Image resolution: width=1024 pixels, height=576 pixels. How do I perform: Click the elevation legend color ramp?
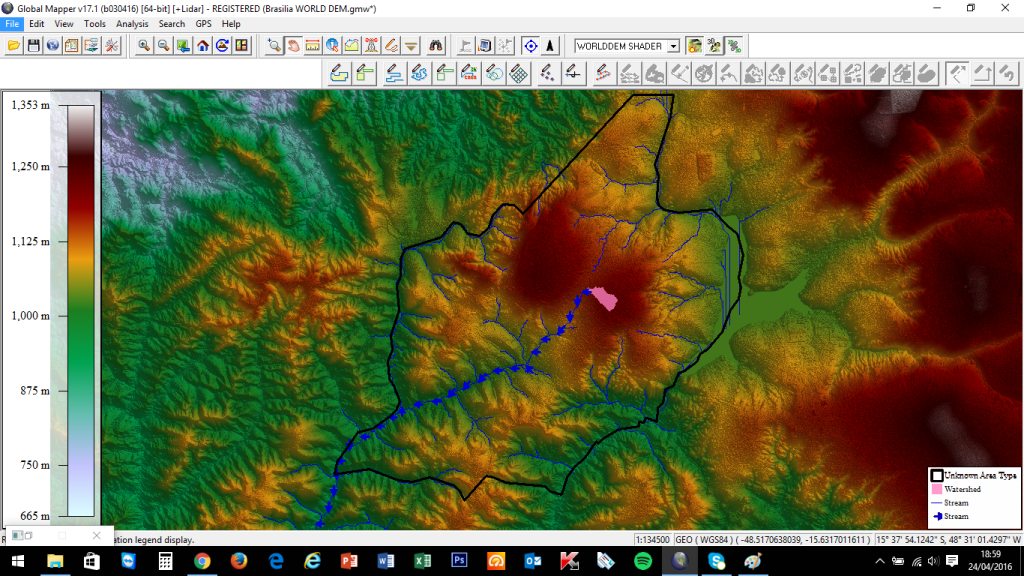[x=80, y=310]
